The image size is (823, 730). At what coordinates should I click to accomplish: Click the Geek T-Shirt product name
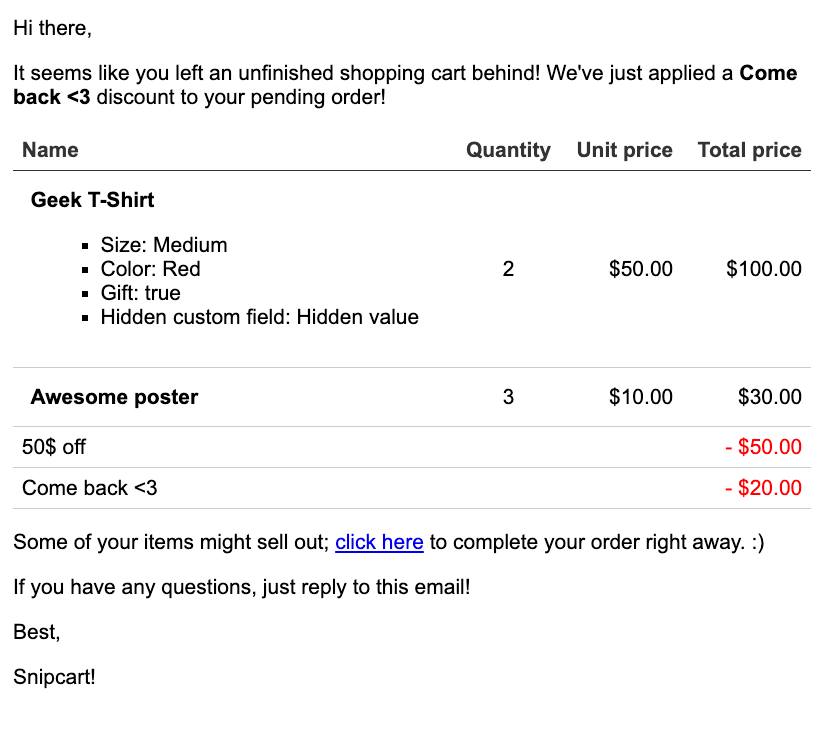92,200
